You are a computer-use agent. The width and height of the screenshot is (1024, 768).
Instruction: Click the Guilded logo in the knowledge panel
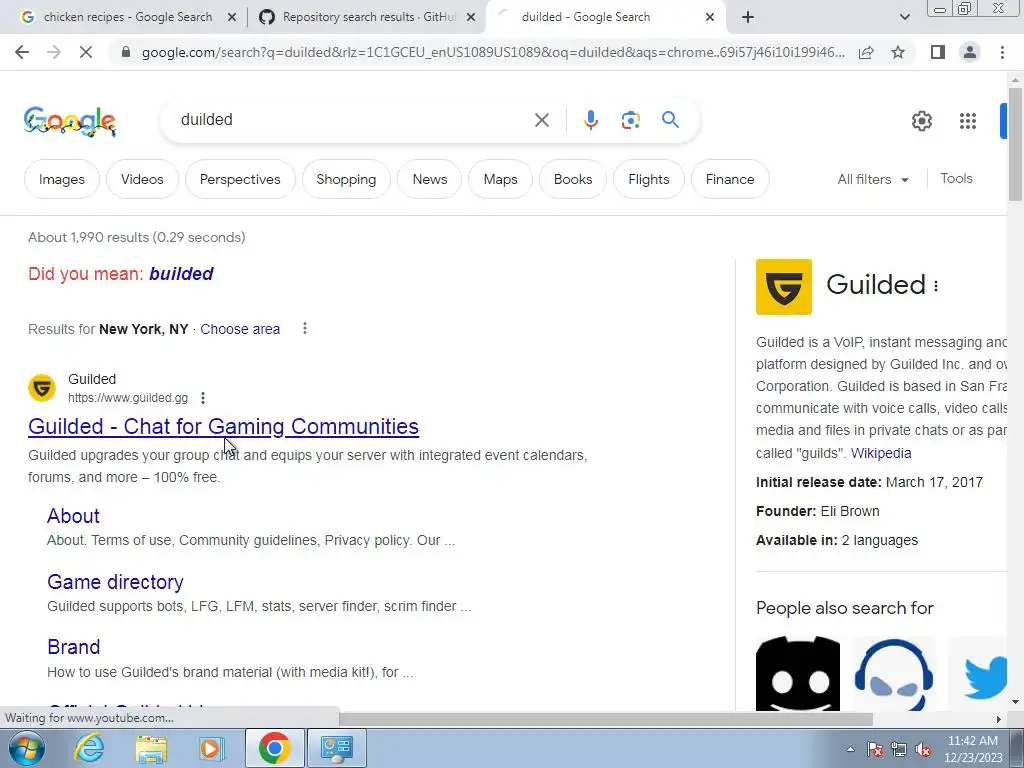point(784,287)
